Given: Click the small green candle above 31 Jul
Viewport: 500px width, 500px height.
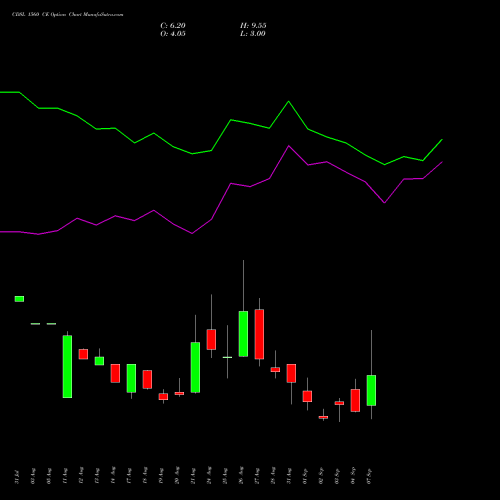Looking at the screenshot, I should click(19, 299).
